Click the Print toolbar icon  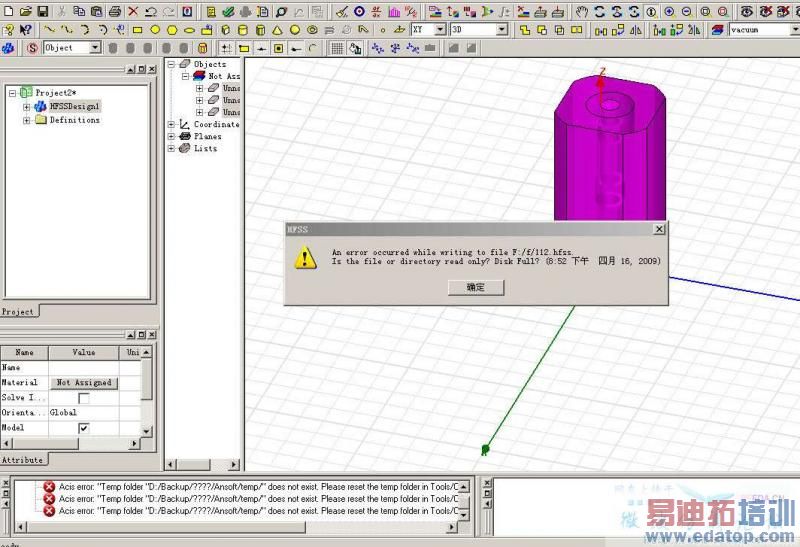[114, 12]
